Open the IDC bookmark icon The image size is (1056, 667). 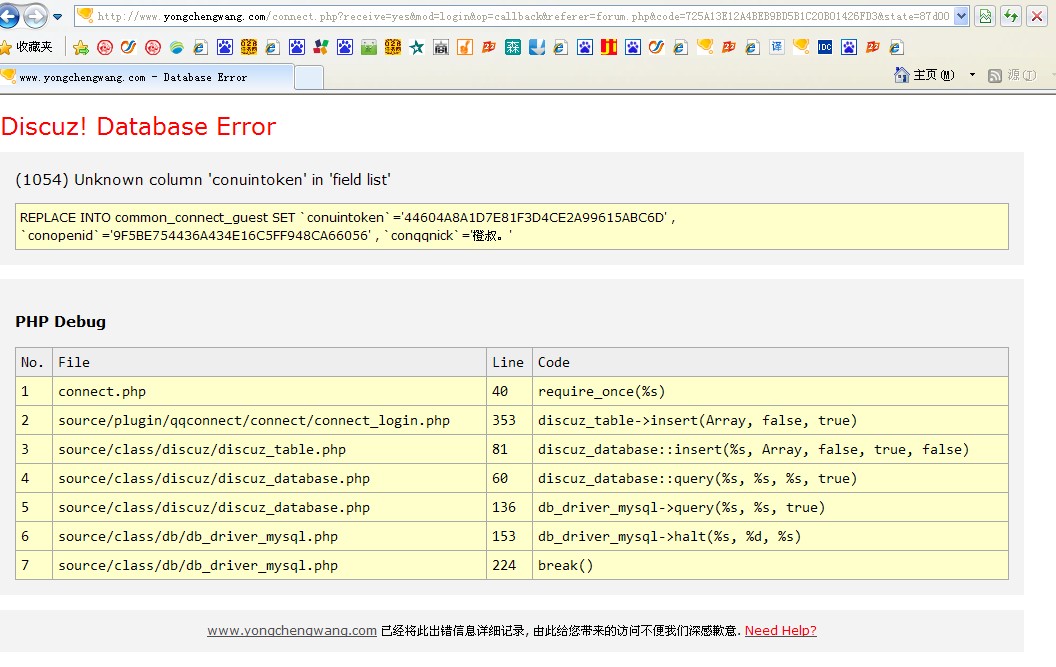click(x=825, y=47)
